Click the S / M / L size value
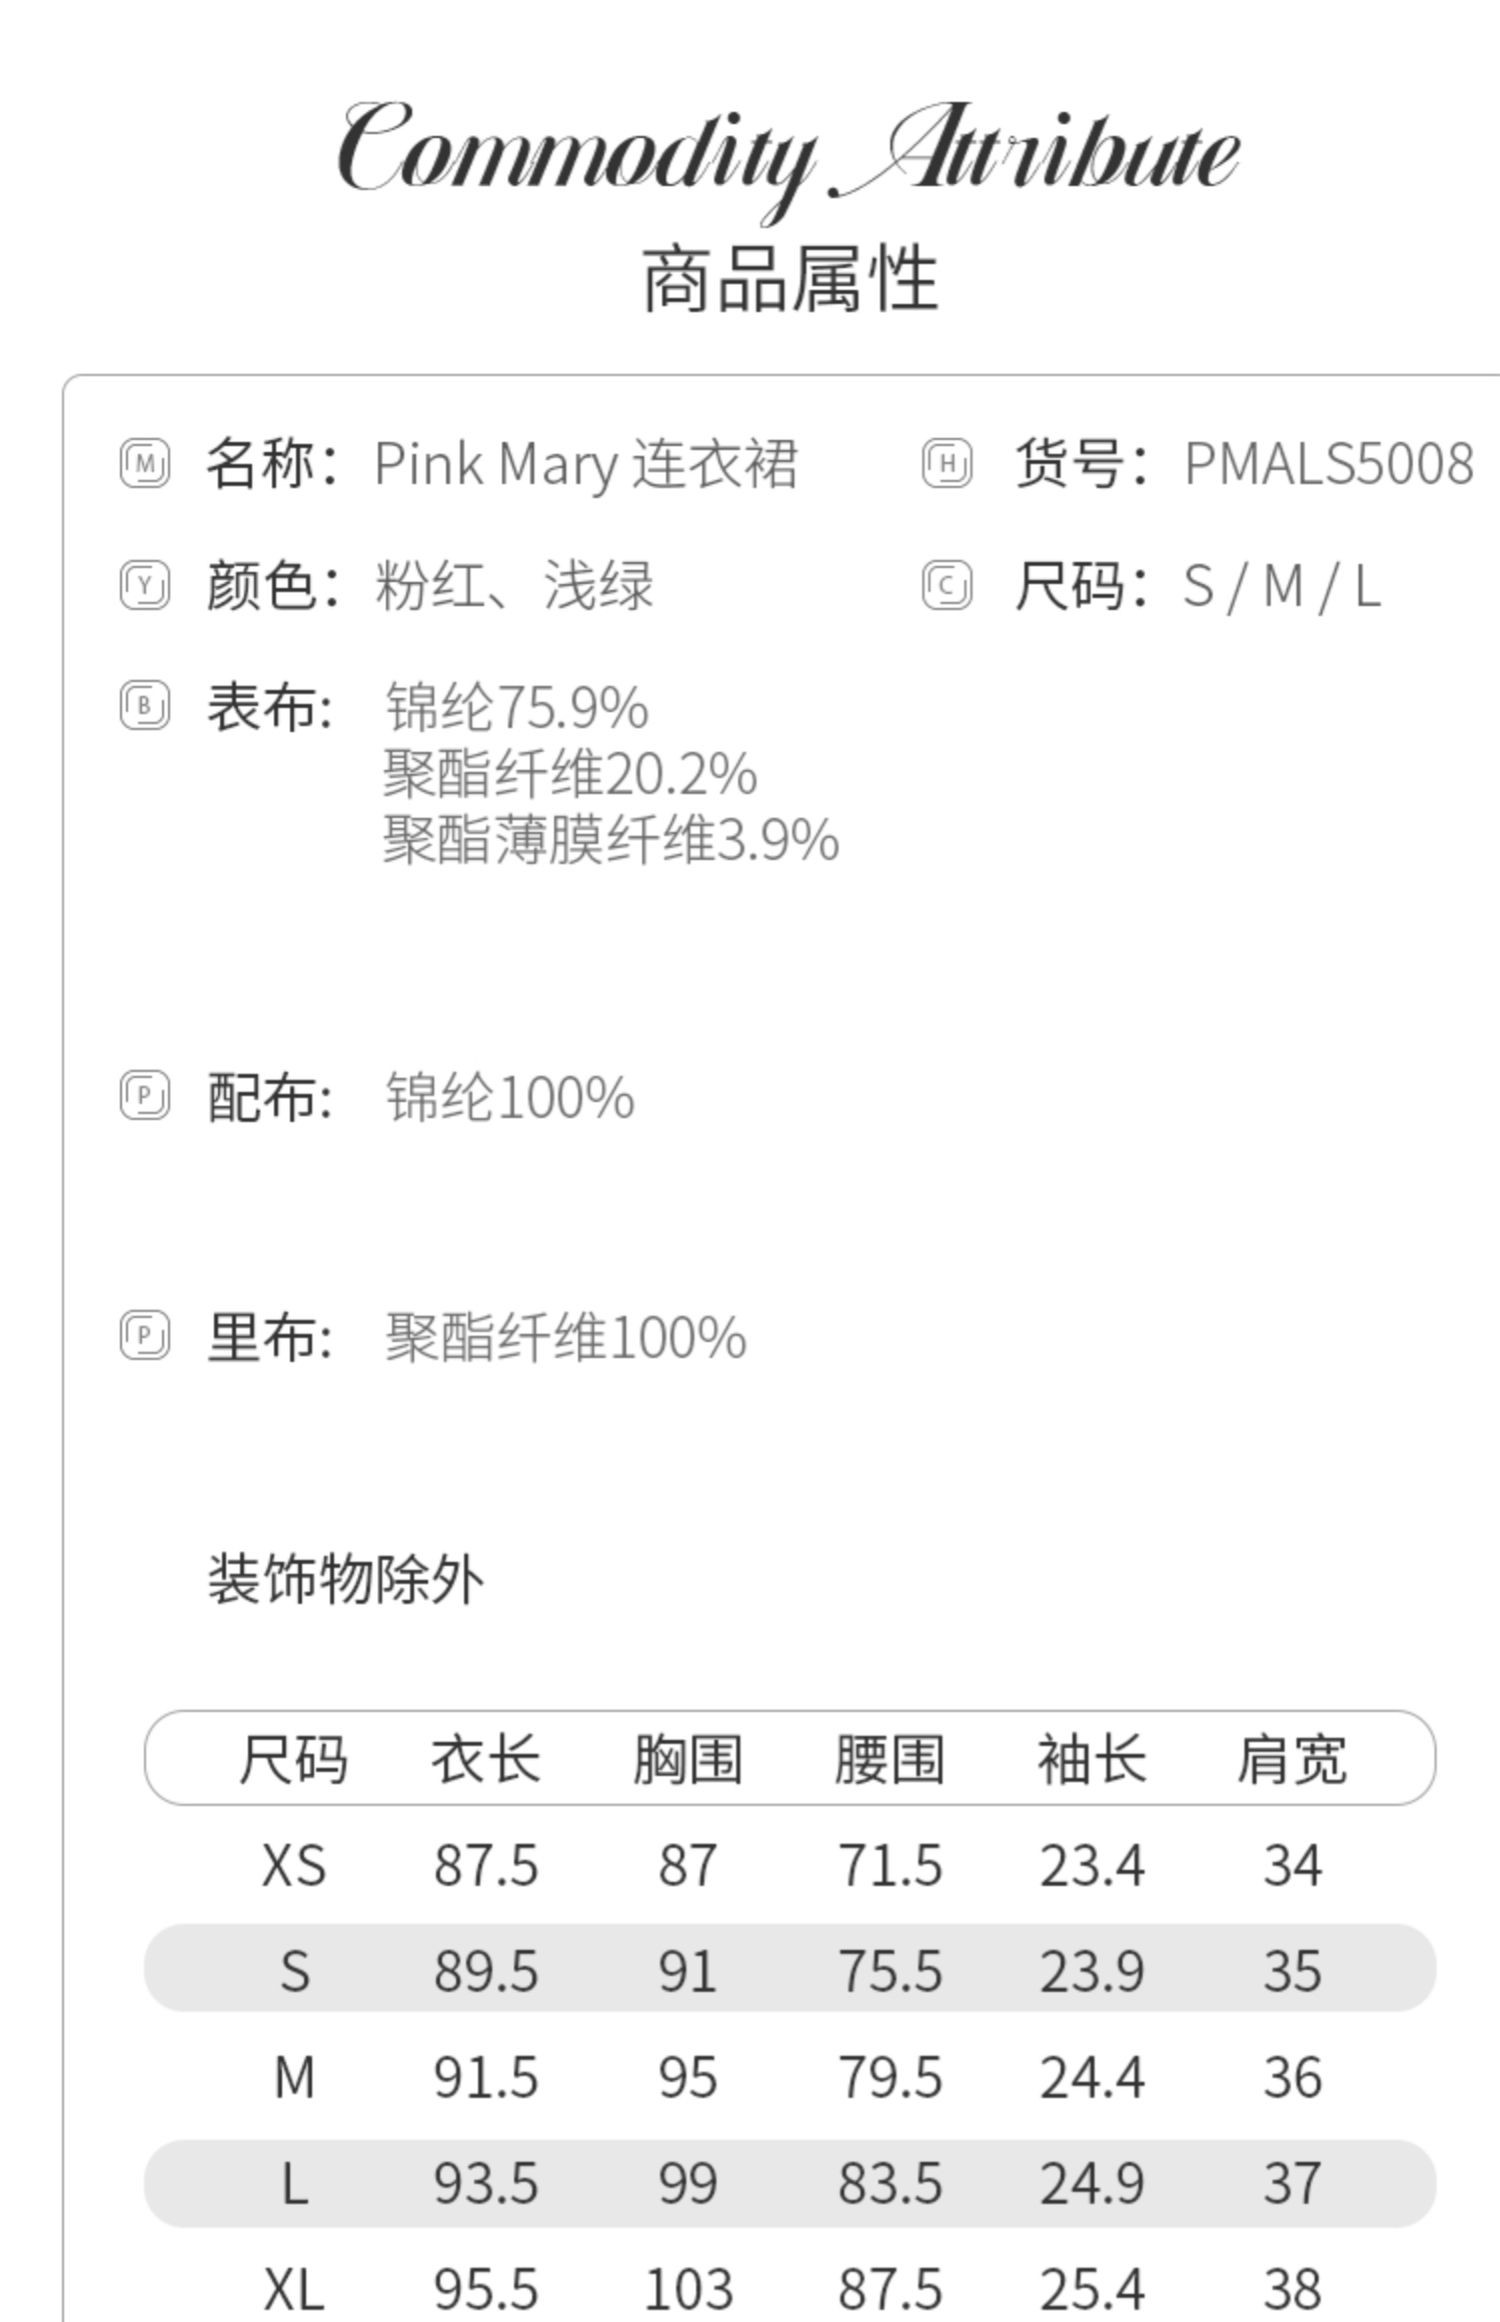This screenshot has width=1500, height=2322. click(x=1282, y=586)
